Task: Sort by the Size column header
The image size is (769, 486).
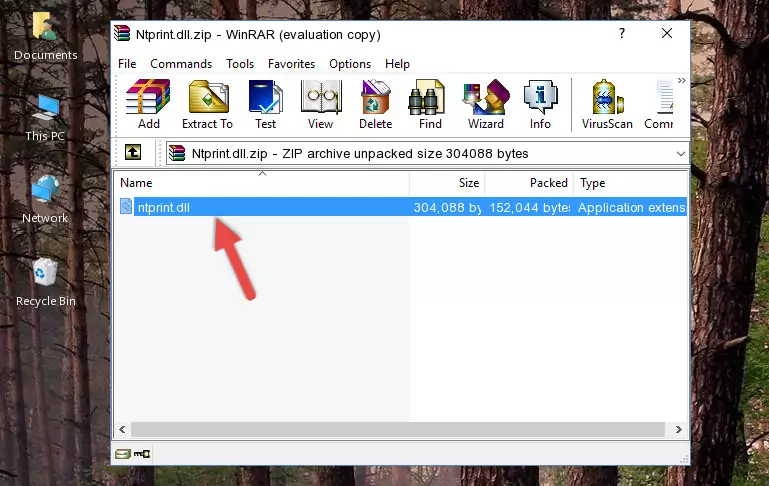Action: pyautogui.click(x=447, y=183)
